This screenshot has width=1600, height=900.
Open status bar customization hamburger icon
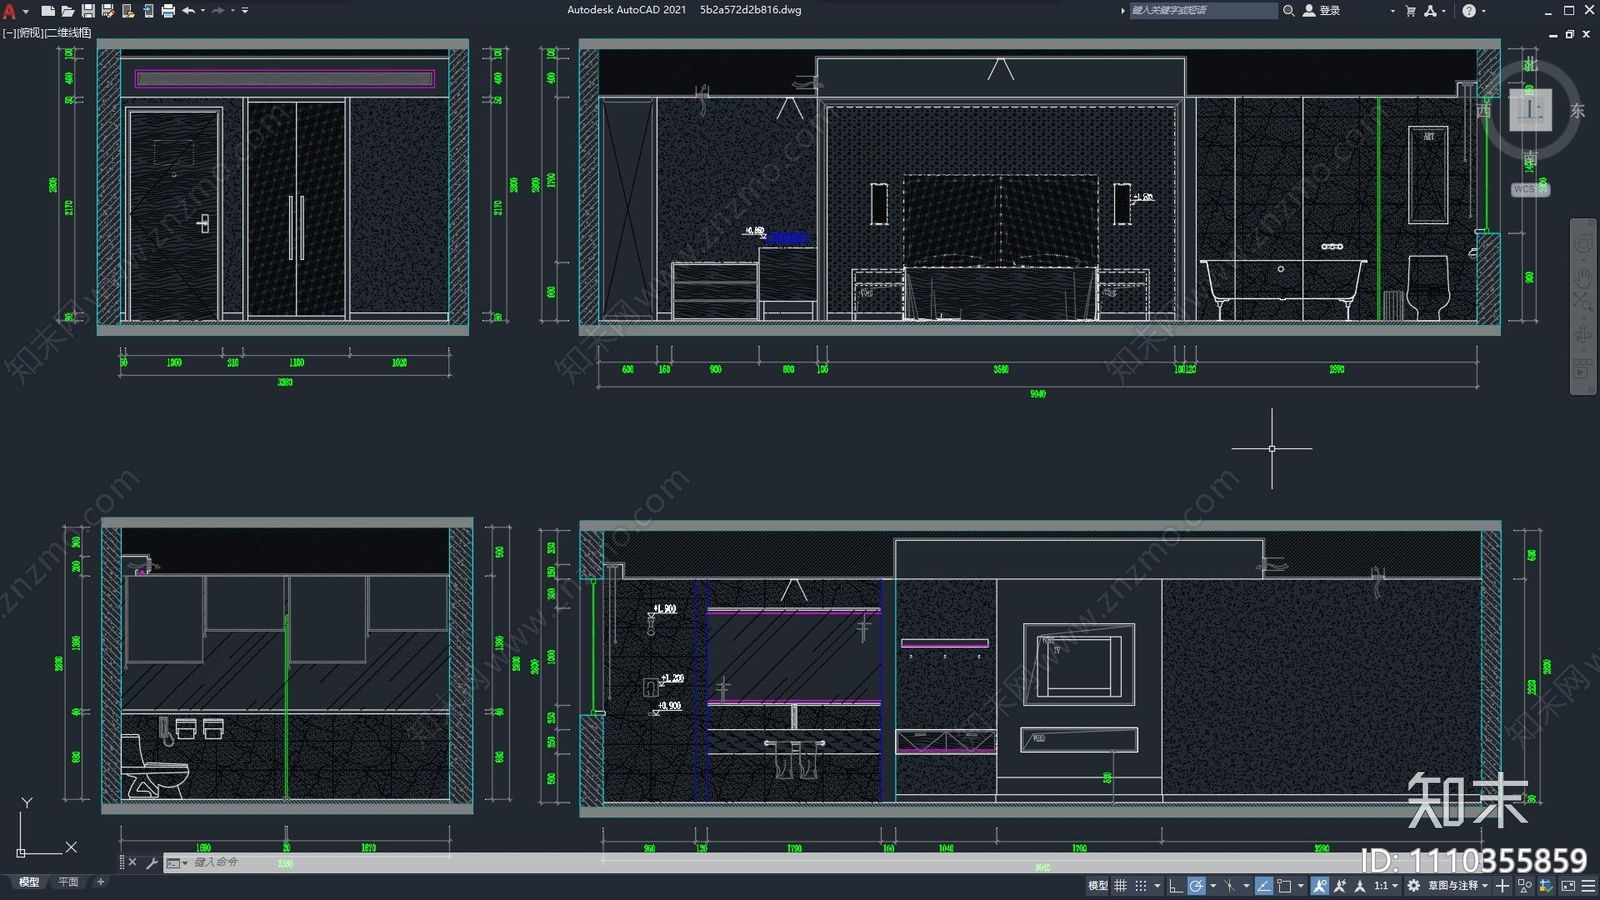pos(1588,886)
